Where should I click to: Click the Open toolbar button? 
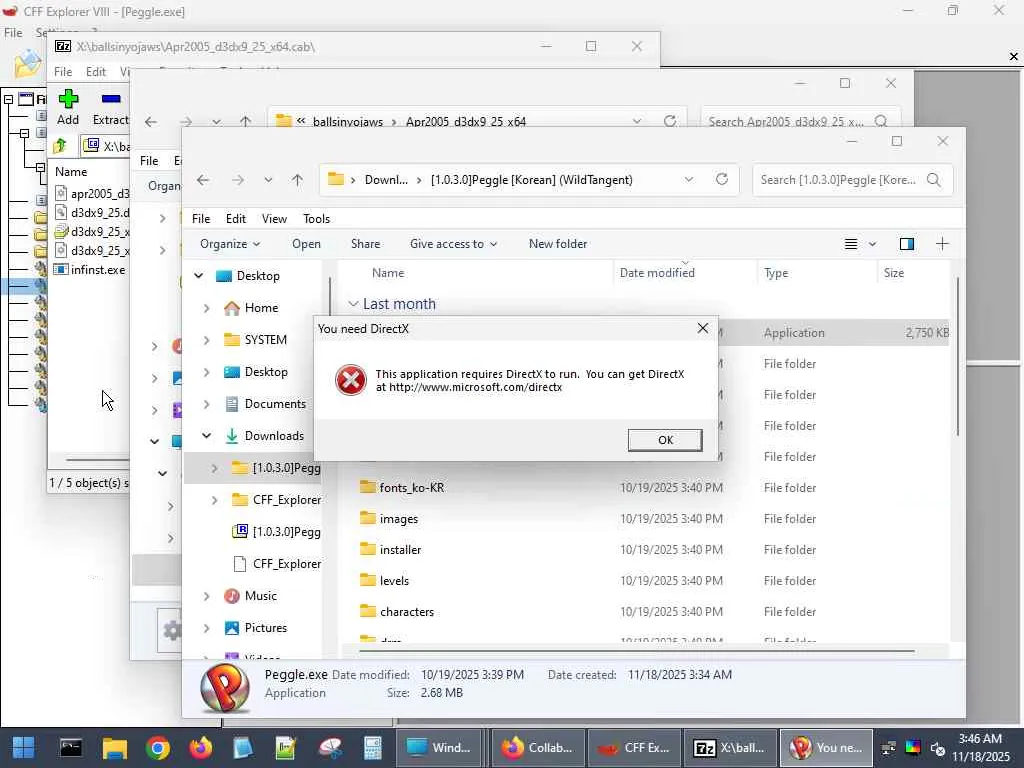[x=306, y=244]
